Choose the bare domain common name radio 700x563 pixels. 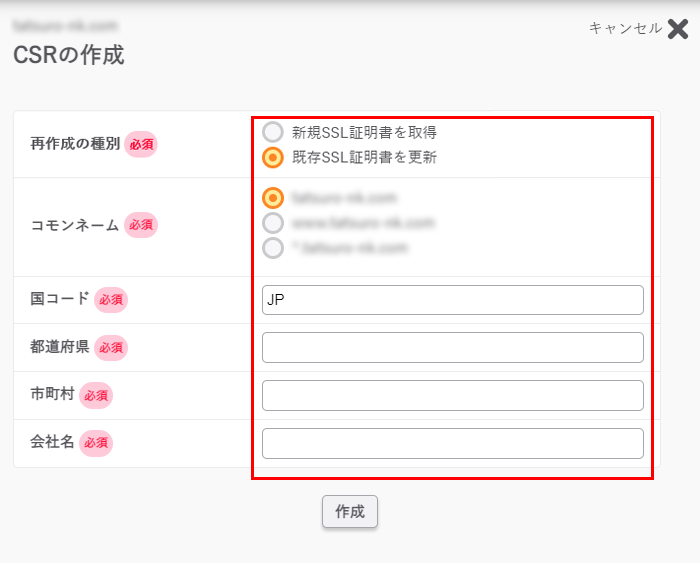(x=273, y=198)
